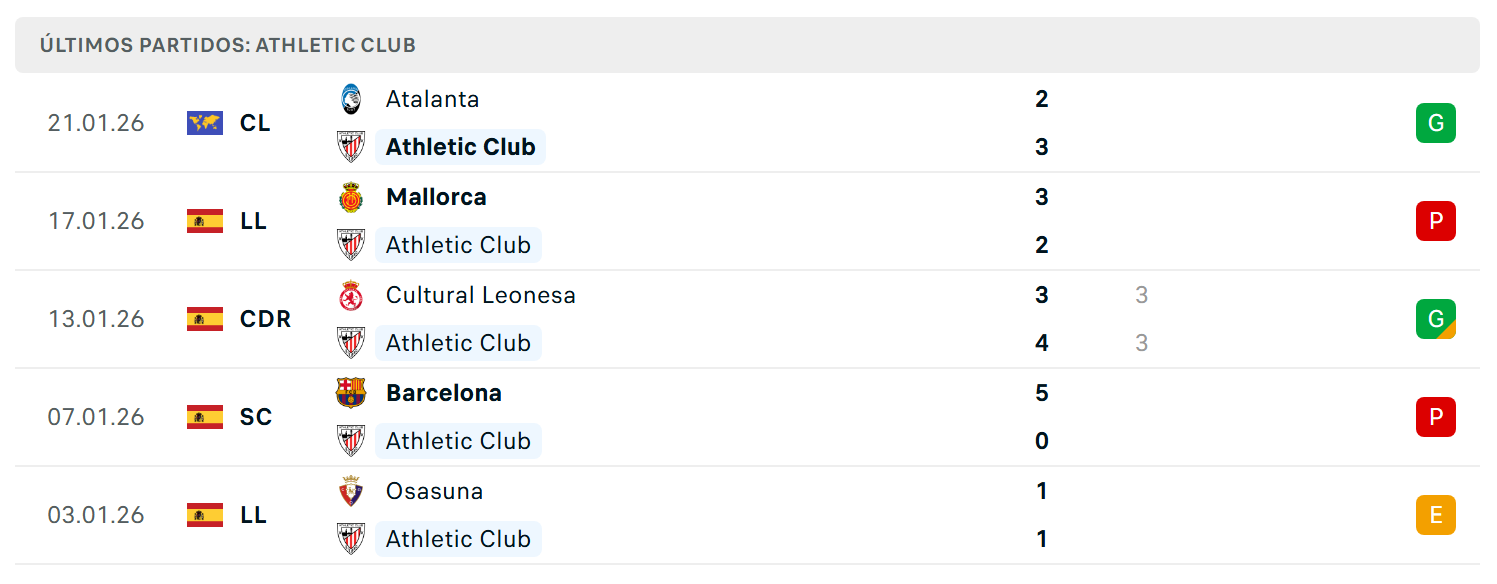Click the red P badge for Barcelona match
The height and width of the screenshot is (584, 1497).
(x=1436, y=417)
